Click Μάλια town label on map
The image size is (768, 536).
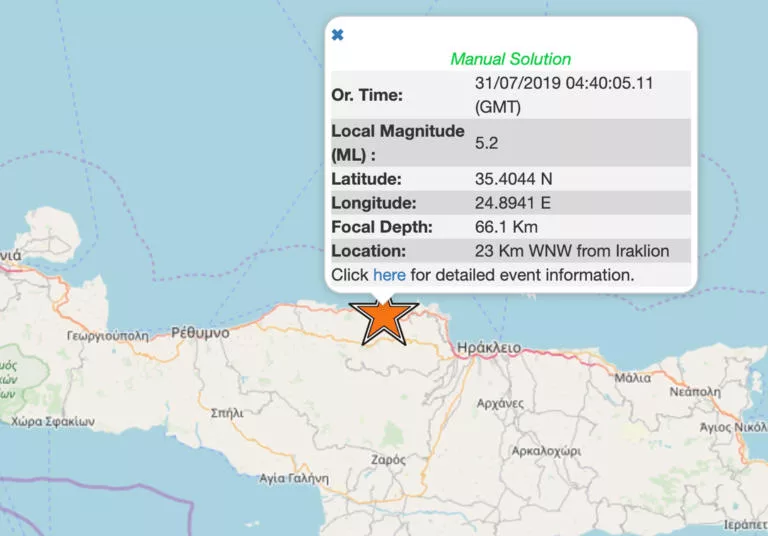(x=634, y=378)
